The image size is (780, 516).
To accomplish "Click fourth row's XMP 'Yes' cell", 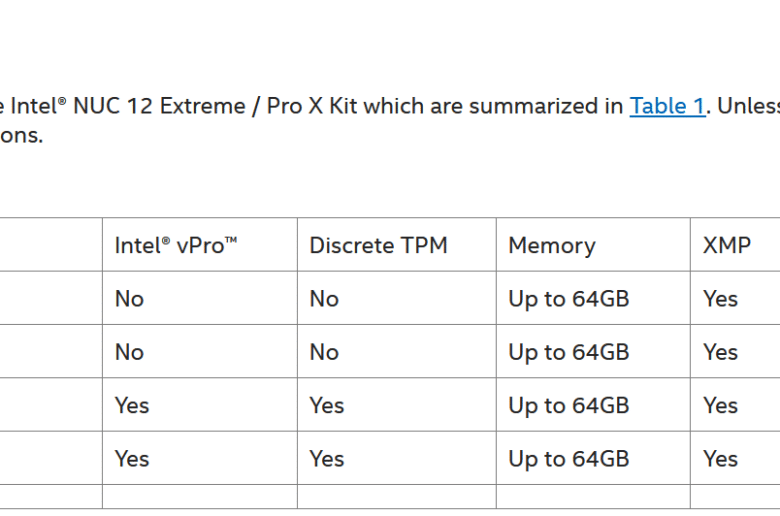I will pyautogui.click(x=735, y=458).
